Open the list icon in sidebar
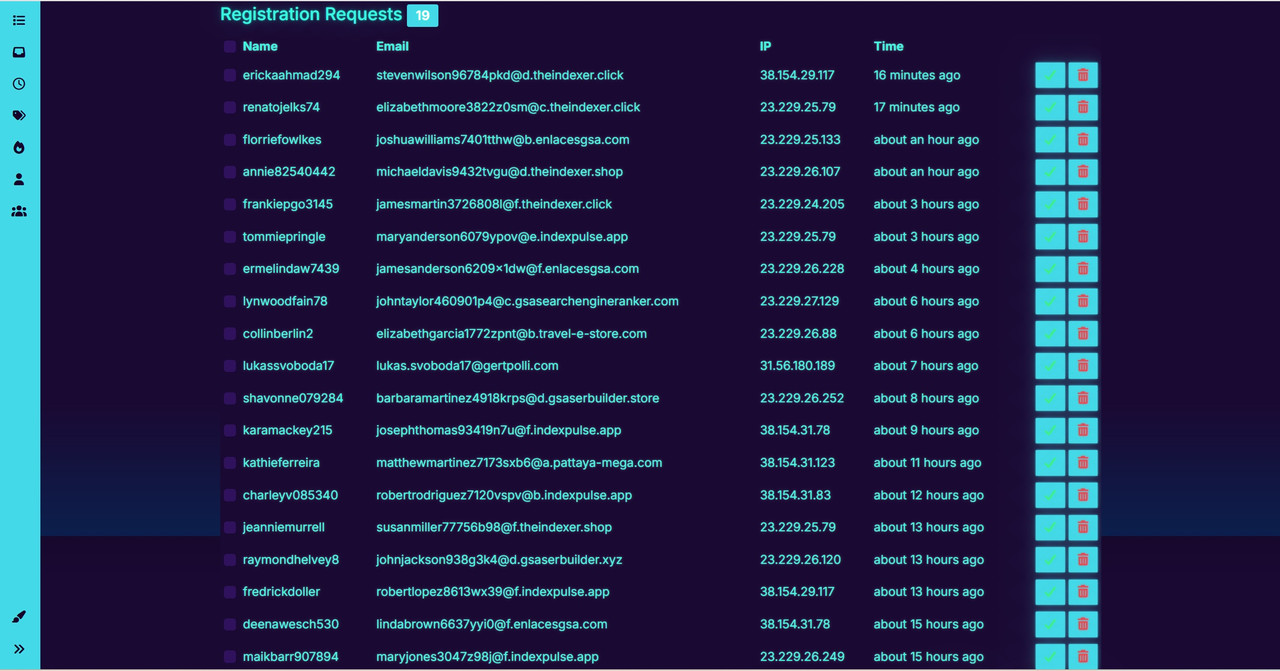Image resolution: width=1280 pixels, height=671 pixels. click(19, 20)
